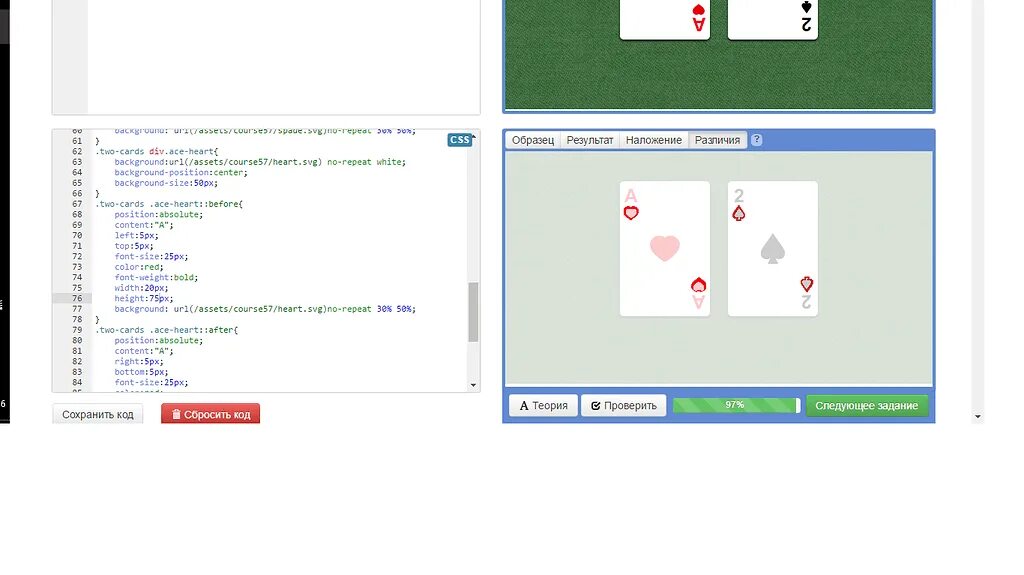Click the page scrollbar down arrow
Image resolution: width=1024 pixels, height=575 pixels.
(x=978, y=416)
